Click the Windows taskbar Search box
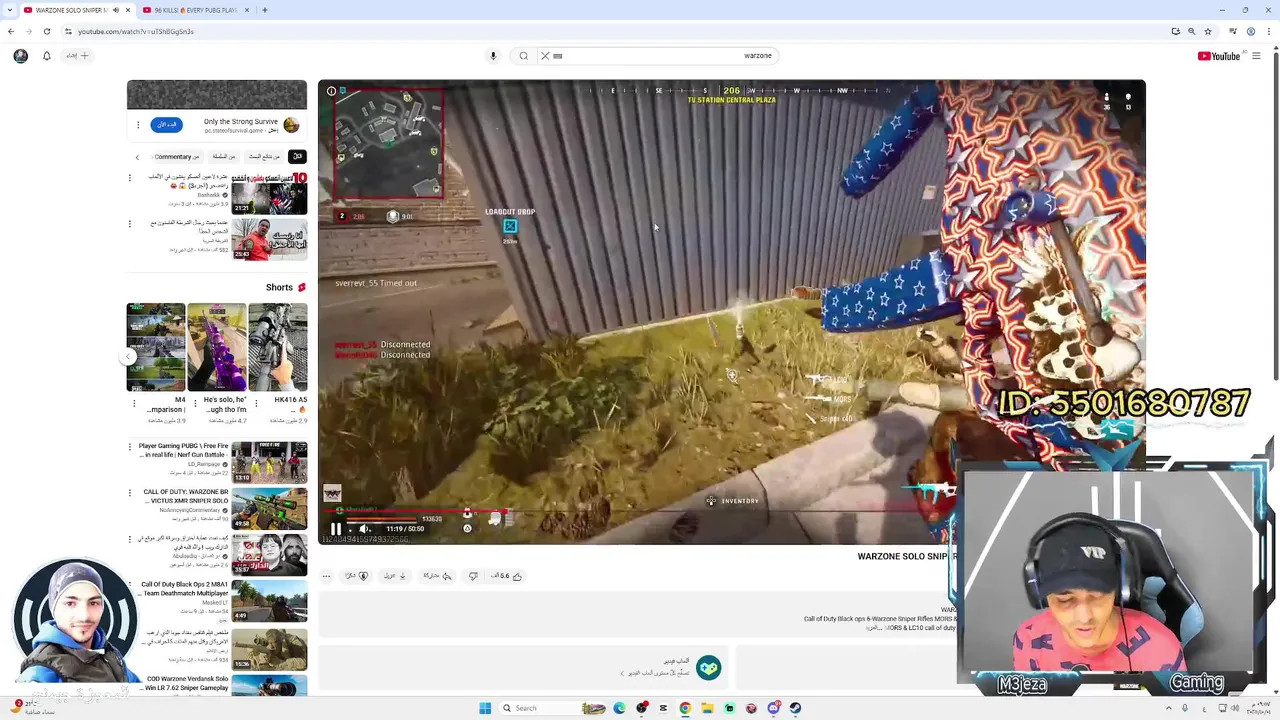 (552, 708)
